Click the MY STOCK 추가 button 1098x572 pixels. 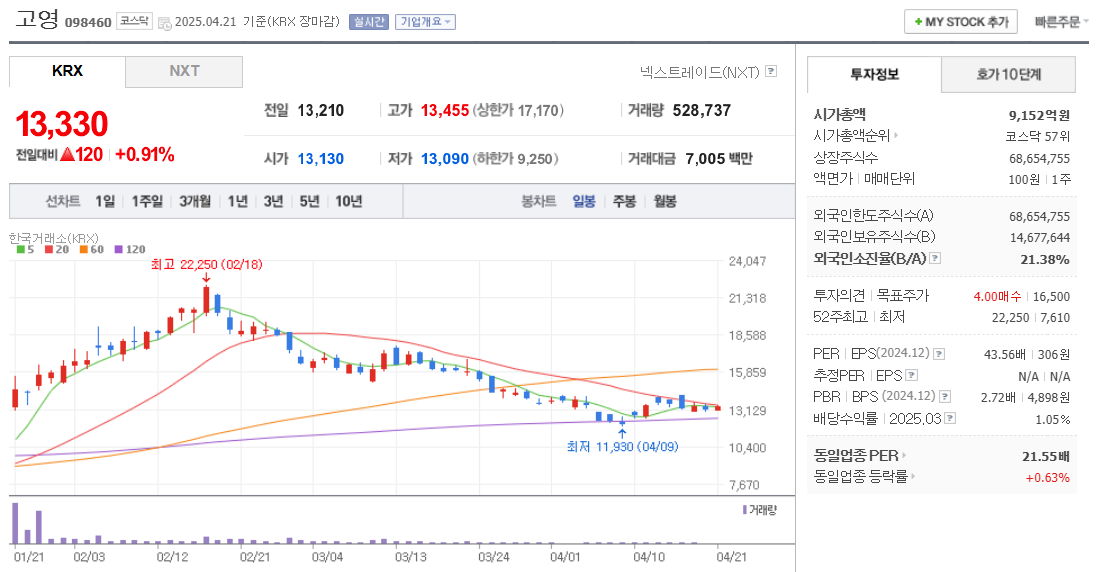click(961, 22)
